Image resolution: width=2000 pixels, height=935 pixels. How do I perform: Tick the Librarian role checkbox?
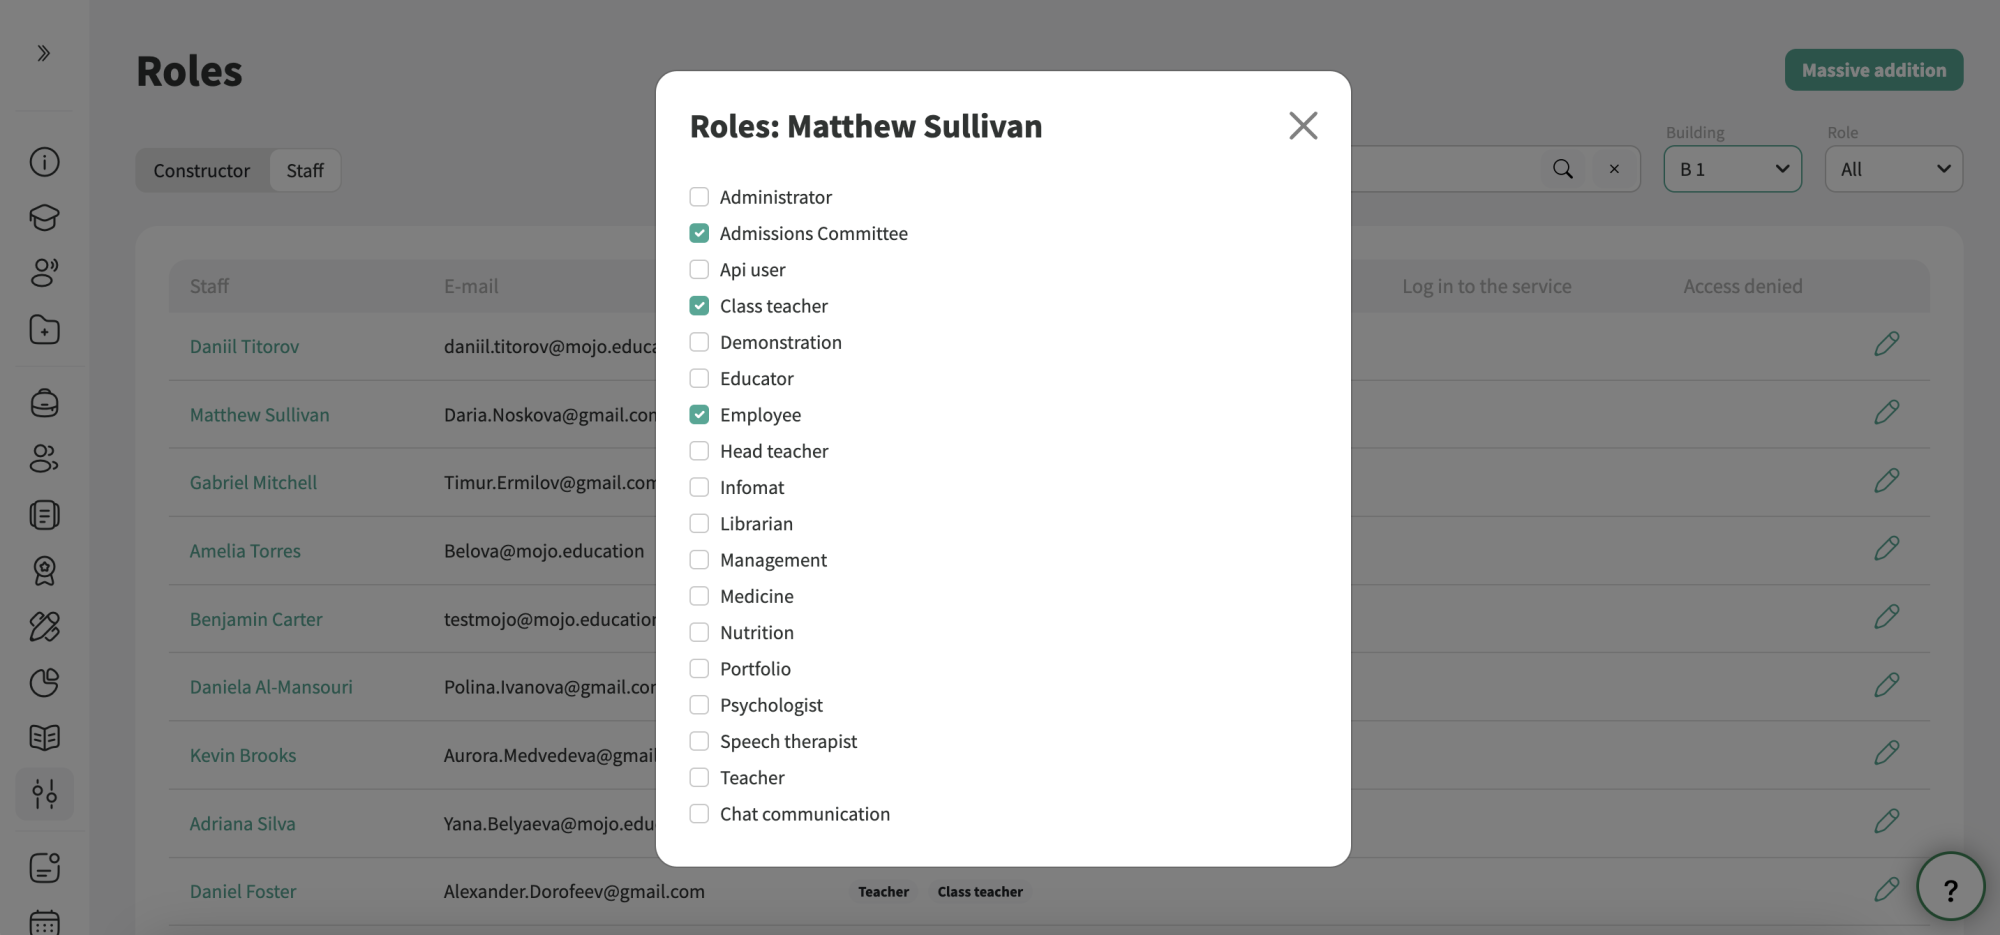coord(699,523)
